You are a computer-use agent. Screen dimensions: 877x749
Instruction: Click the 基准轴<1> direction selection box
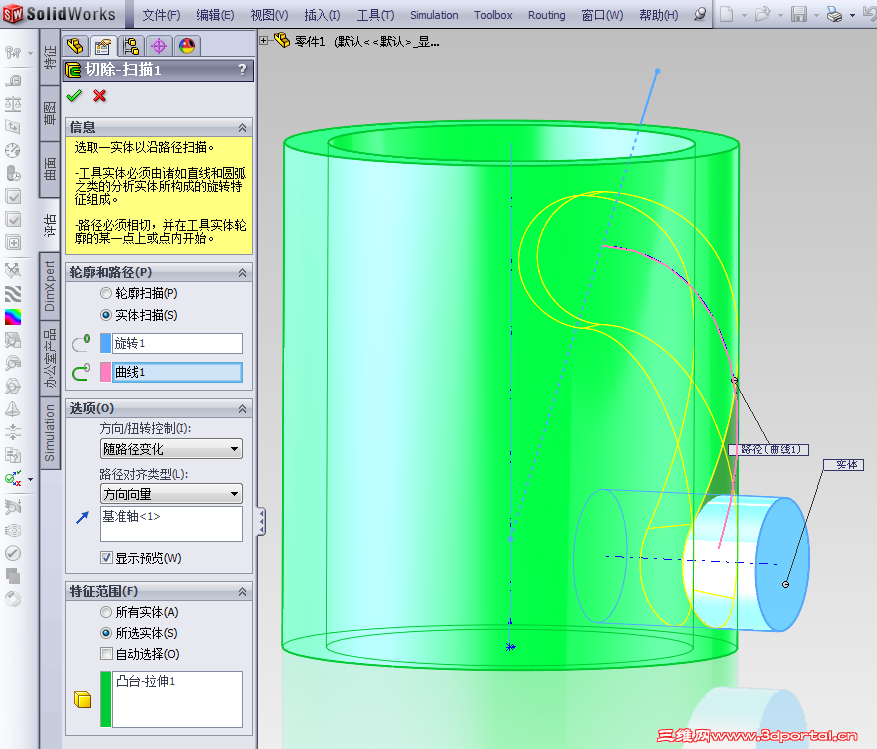[171, 524]
